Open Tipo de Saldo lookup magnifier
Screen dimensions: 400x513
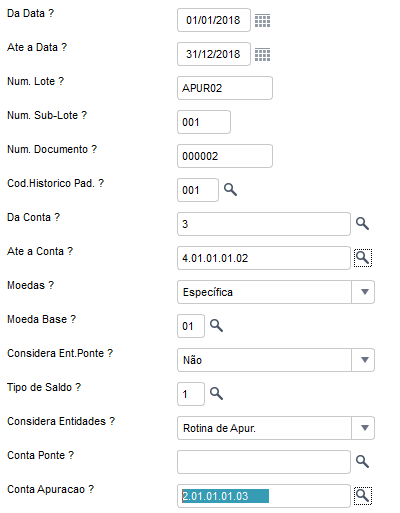point(216,394)
